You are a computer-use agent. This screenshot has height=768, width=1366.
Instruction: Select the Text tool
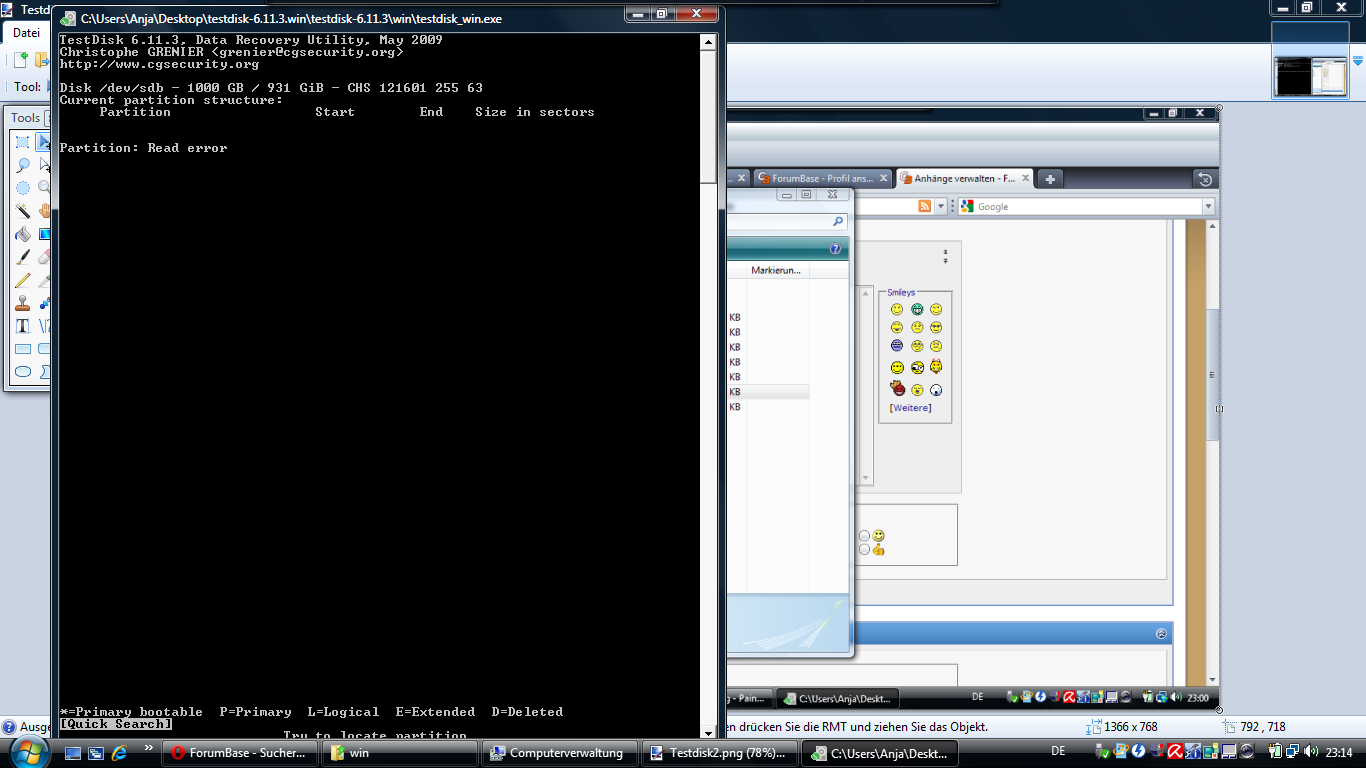tap(22, 326)
